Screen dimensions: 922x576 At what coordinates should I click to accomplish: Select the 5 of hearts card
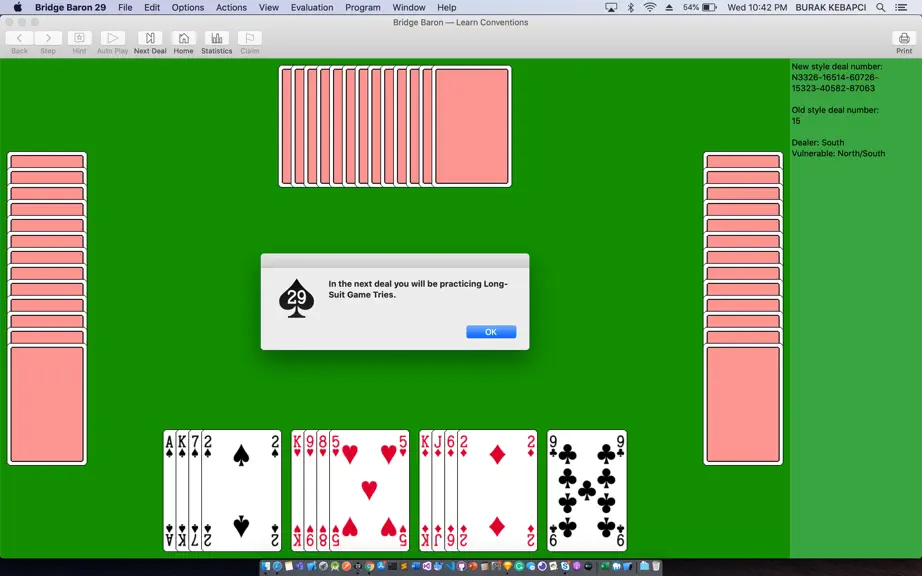coord(369,491)
